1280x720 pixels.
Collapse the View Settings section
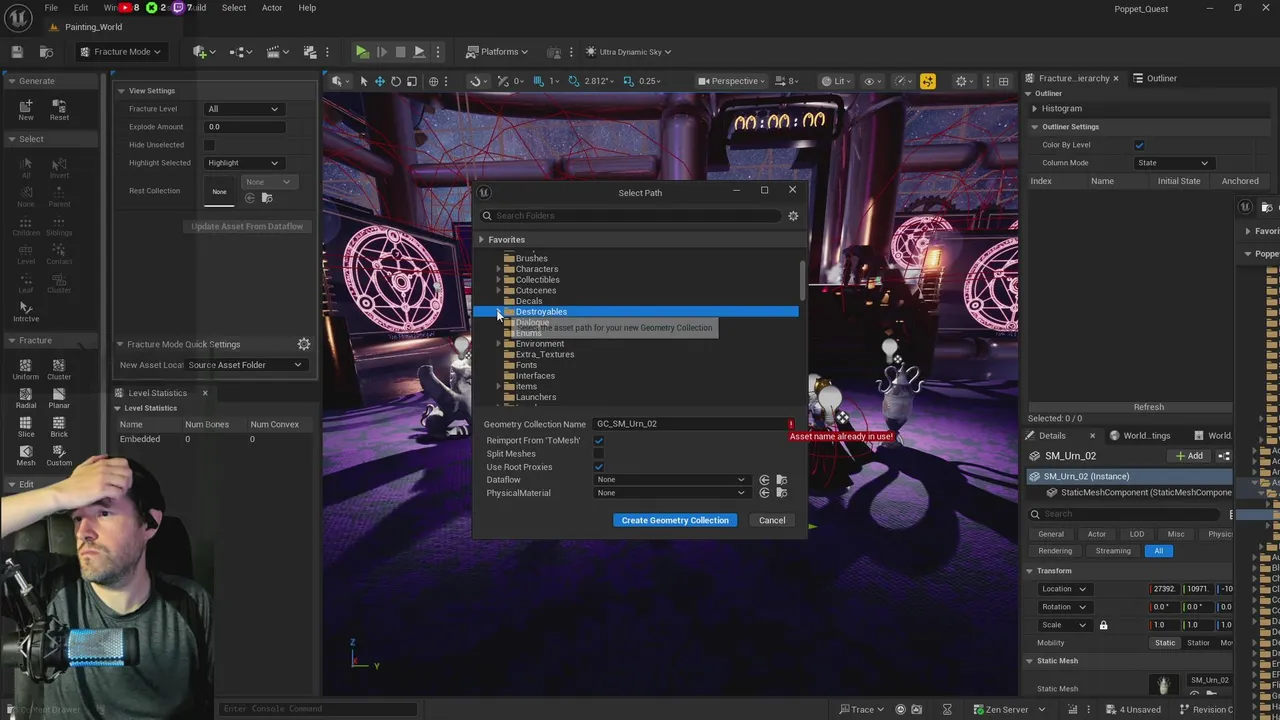(x=120, y=91)
